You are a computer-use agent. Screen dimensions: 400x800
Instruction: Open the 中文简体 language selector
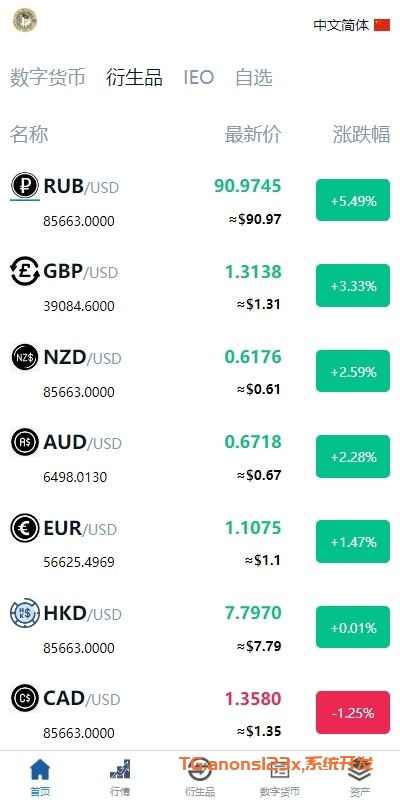pos(352,25)
